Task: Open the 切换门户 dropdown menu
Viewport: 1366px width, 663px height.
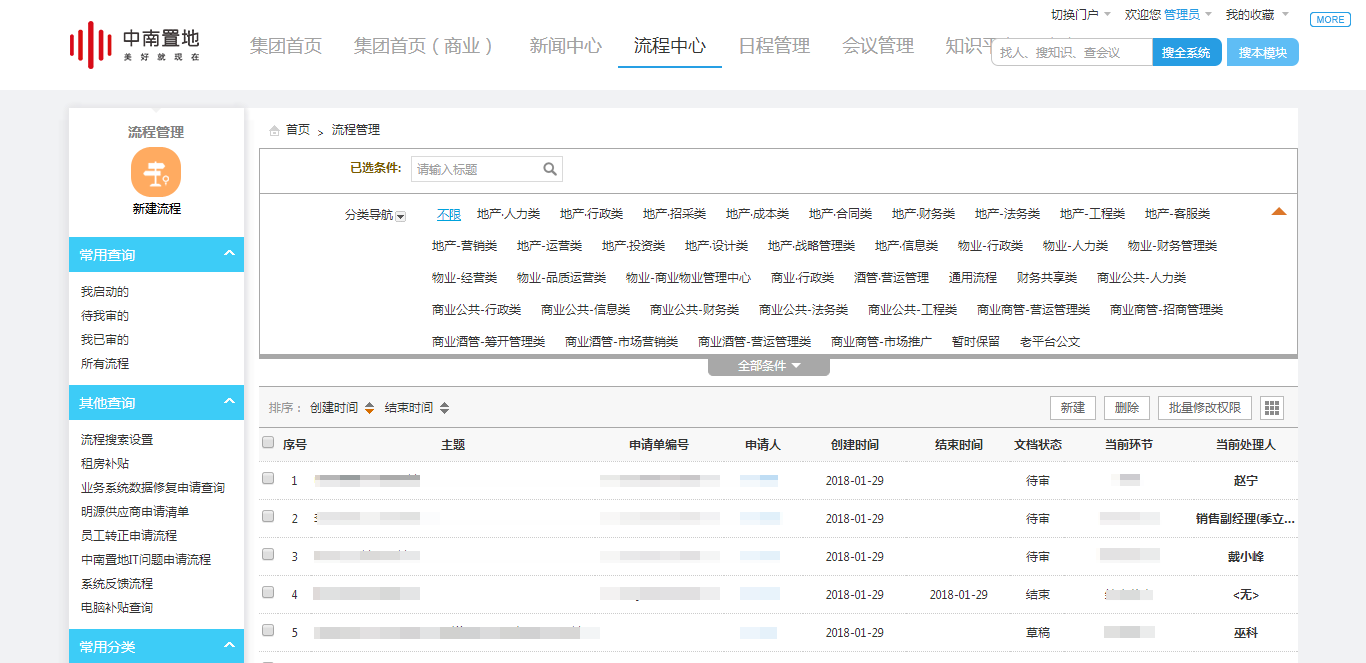Action: (1080, 15)
